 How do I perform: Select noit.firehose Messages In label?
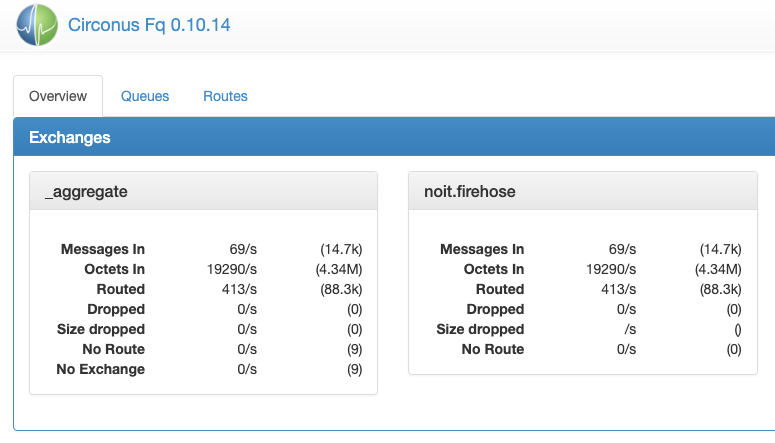point(482,249)
